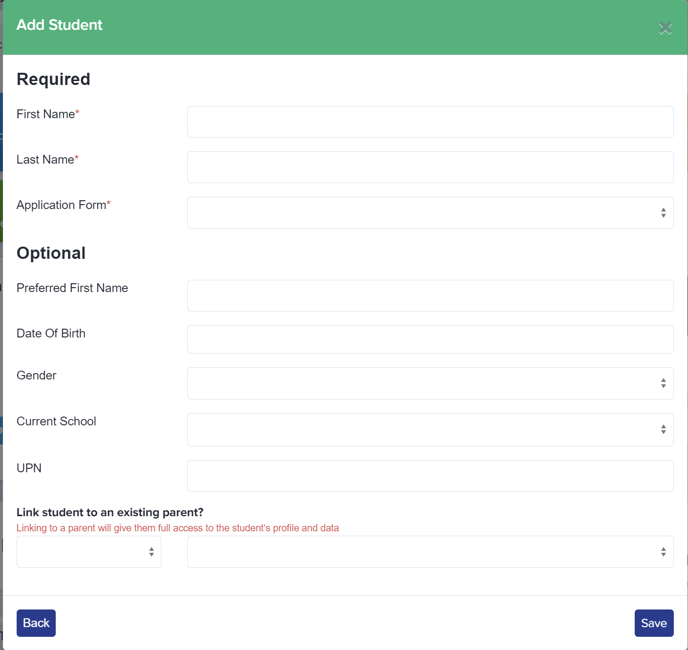Click arrows icon of small parent dropdown
688x650 pixels.
151,552
